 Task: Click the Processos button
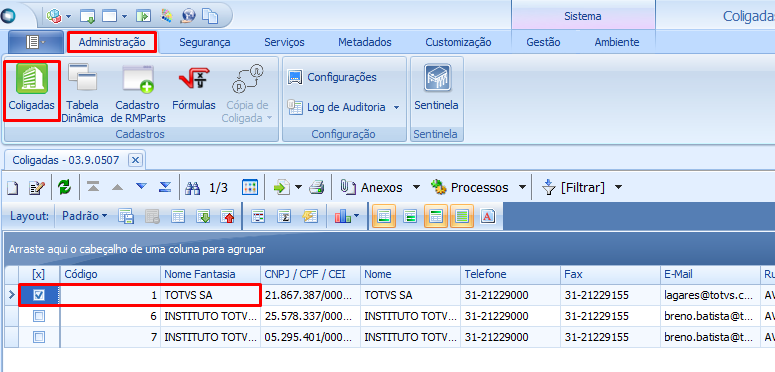click(x=470, y=188)
